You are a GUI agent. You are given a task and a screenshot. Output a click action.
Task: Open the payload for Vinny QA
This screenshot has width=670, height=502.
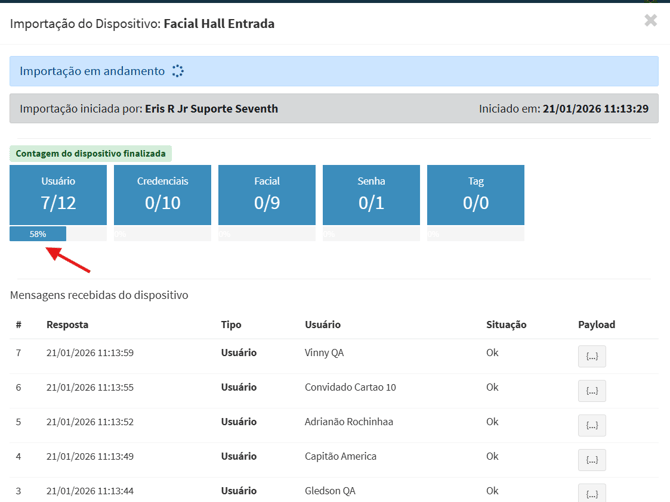pyautogui.click(x=591, y=356)
